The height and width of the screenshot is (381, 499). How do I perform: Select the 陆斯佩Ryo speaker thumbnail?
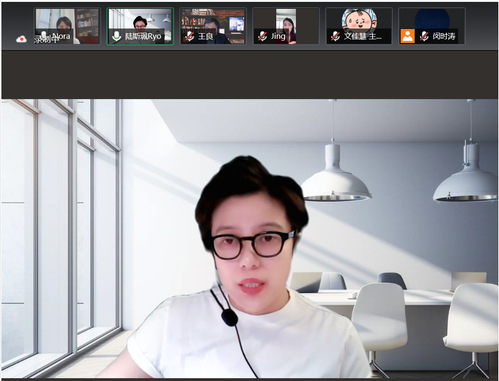140,26
